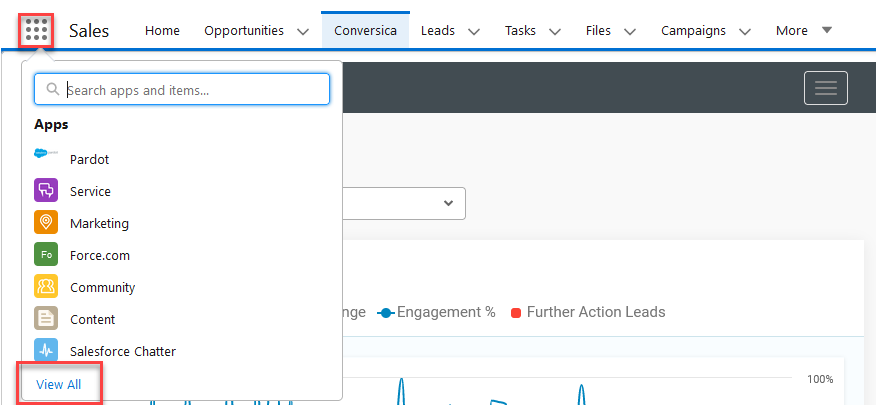The width and height of the screenshot is (876, 405).
Task: Click the orange Marketing app icon
Action: (46, 222)
